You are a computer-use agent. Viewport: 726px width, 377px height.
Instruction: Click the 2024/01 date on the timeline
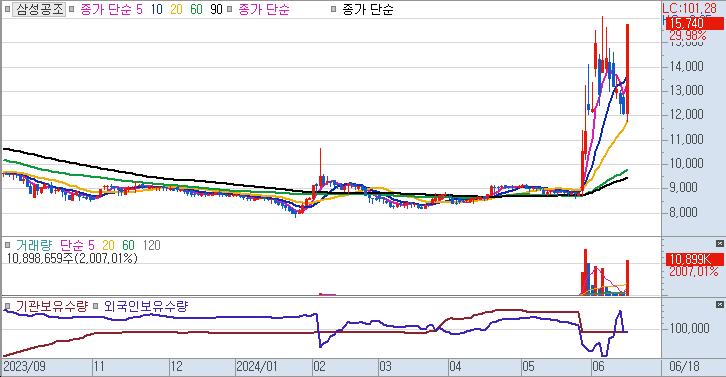(256, 367)
